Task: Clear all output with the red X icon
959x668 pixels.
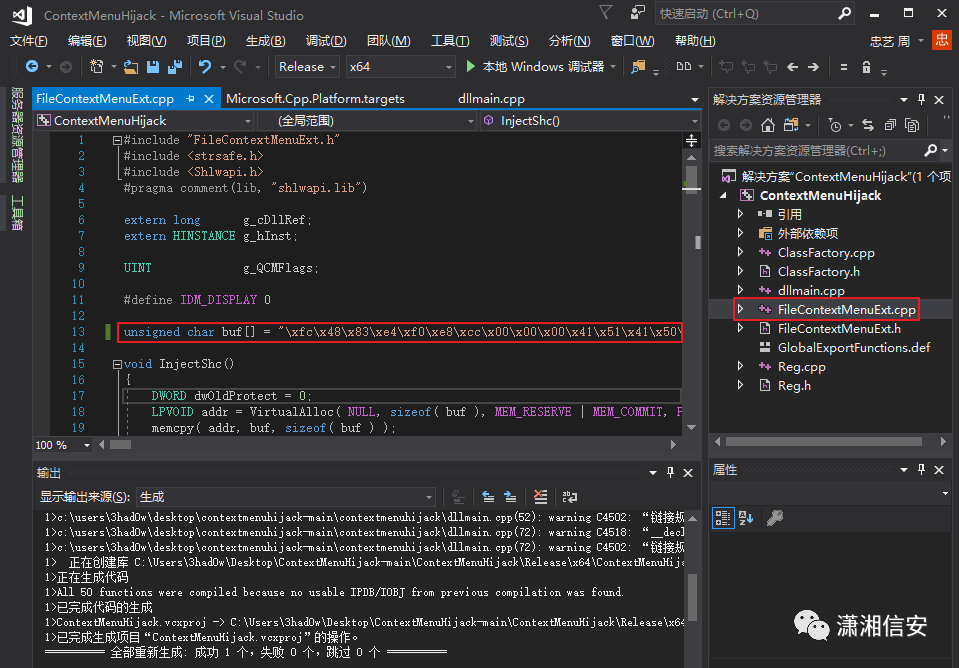Action: [540, 496]
